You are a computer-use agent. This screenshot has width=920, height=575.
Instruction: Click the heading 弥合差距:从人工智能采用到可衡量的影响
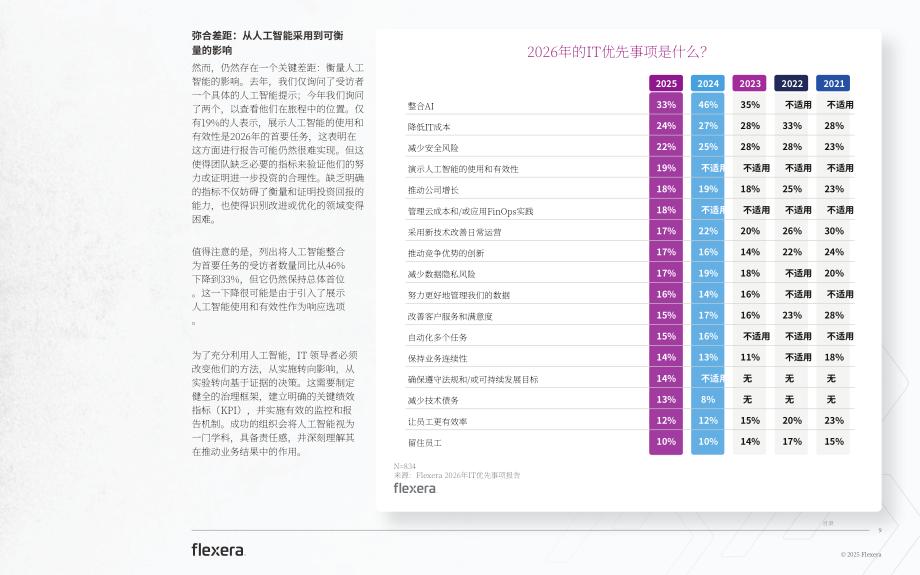(268, 43)
